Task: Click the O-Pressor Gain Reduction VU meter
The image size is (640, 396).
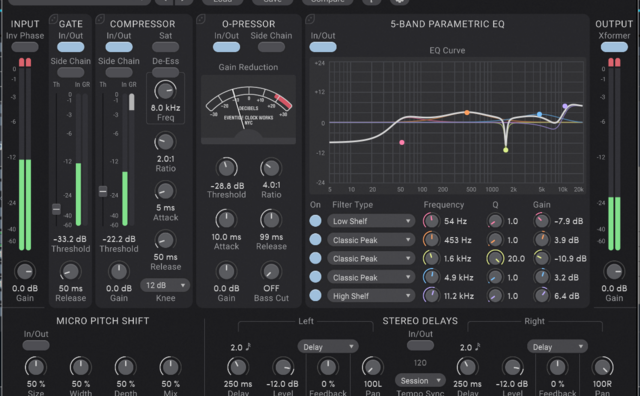Action: [x=248, y=109]
